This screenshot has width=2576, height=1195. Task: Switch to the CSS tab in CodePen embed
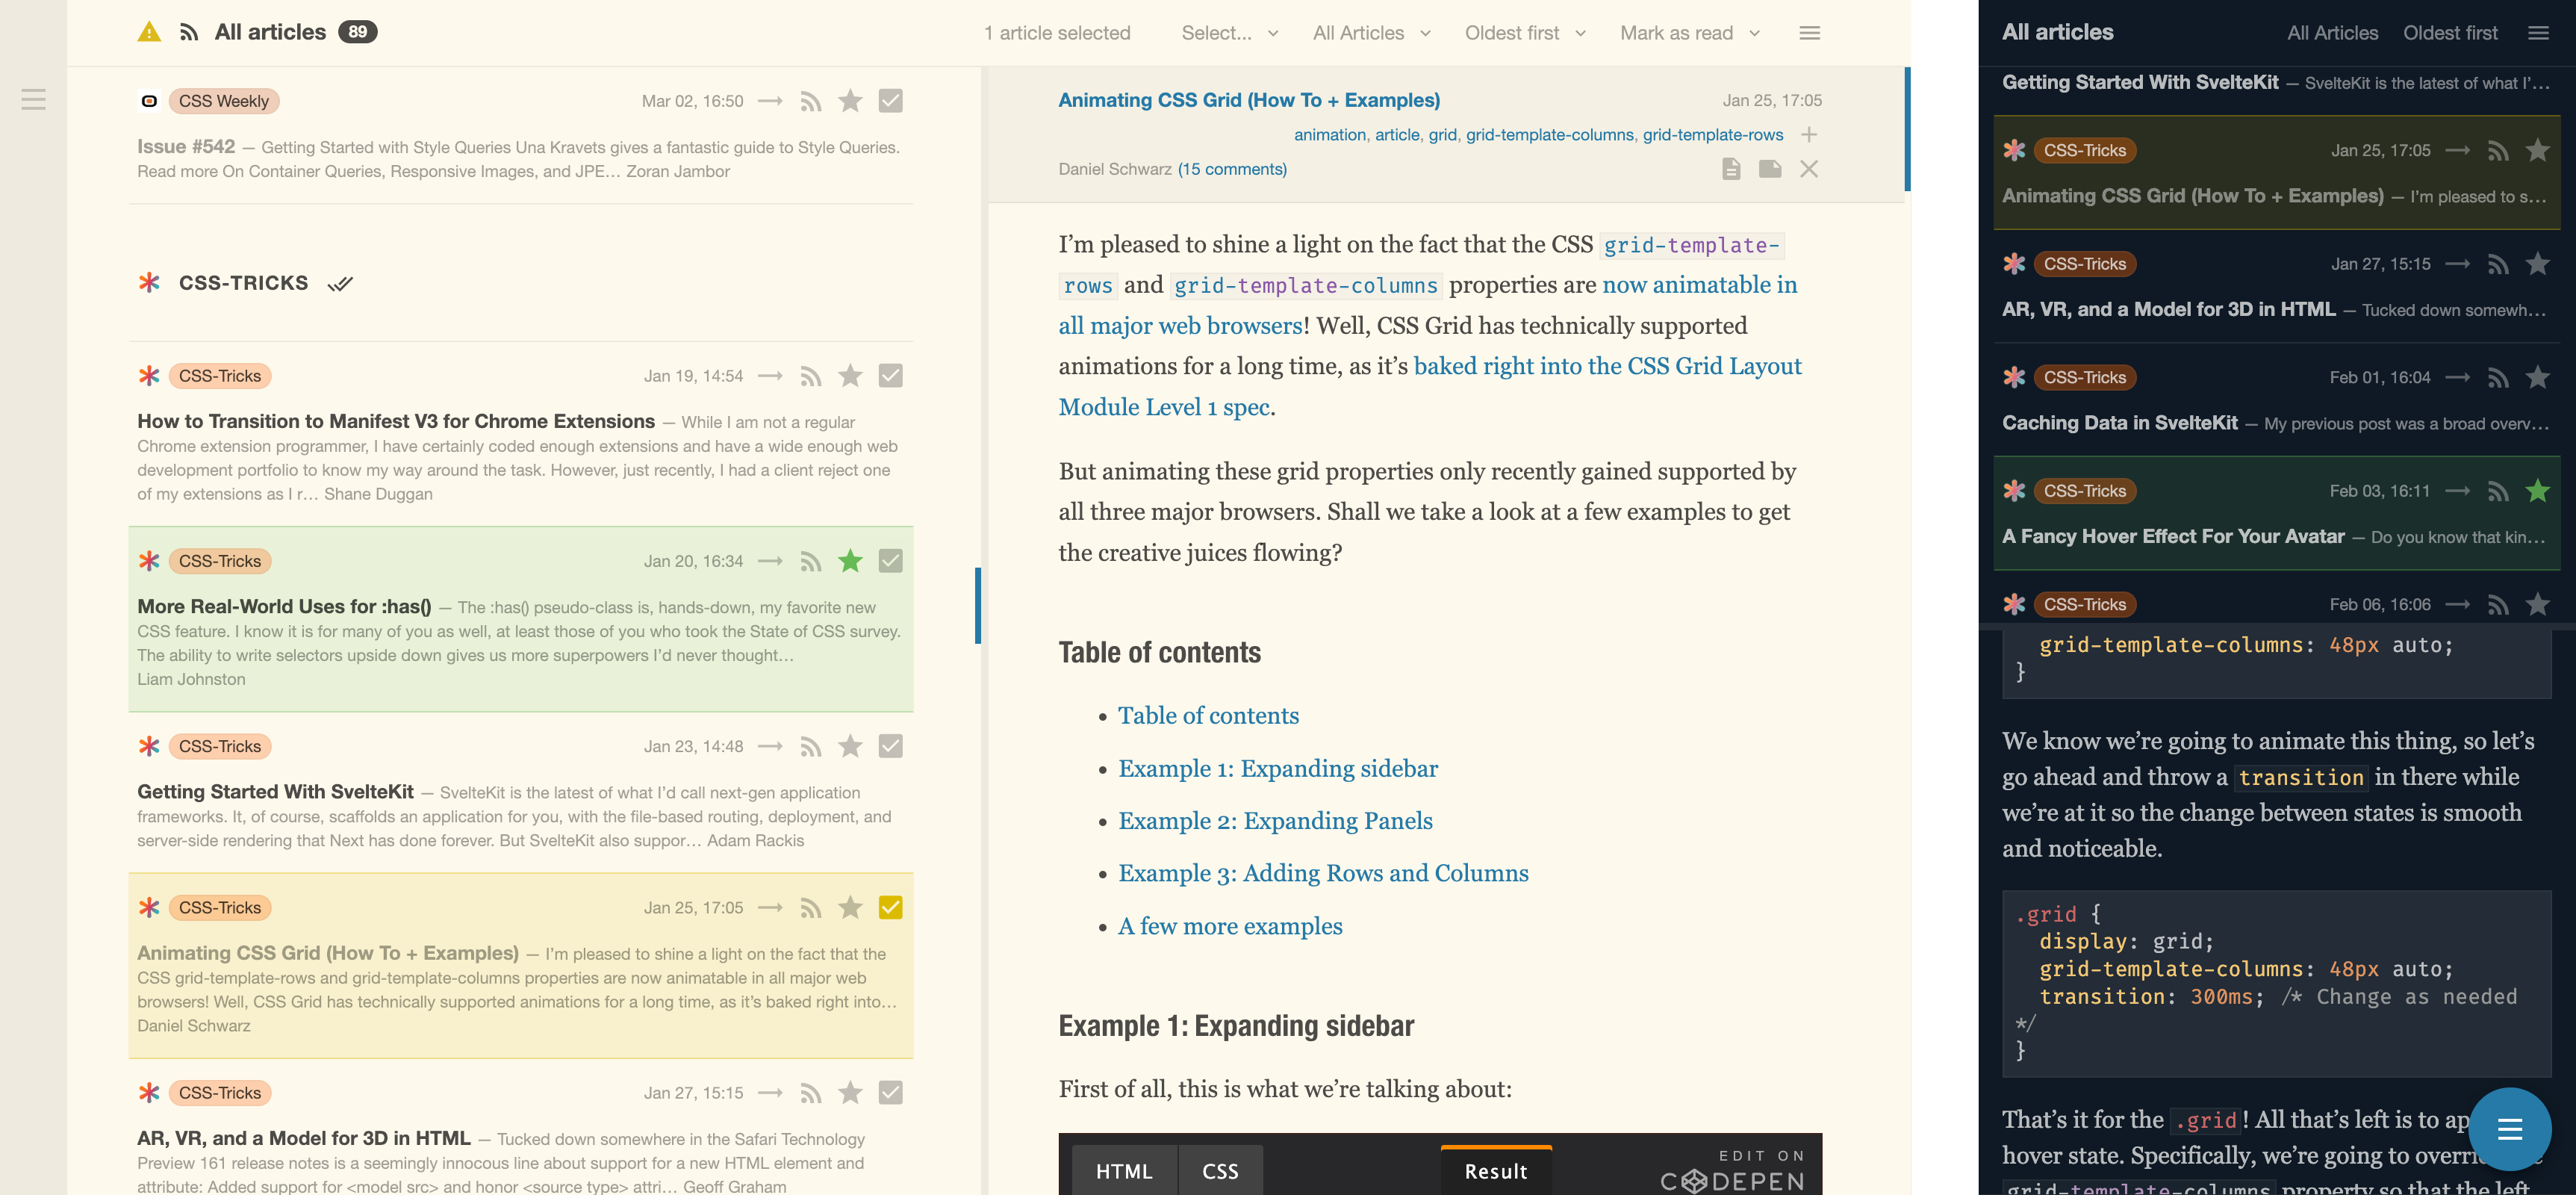point(1219,1171)
